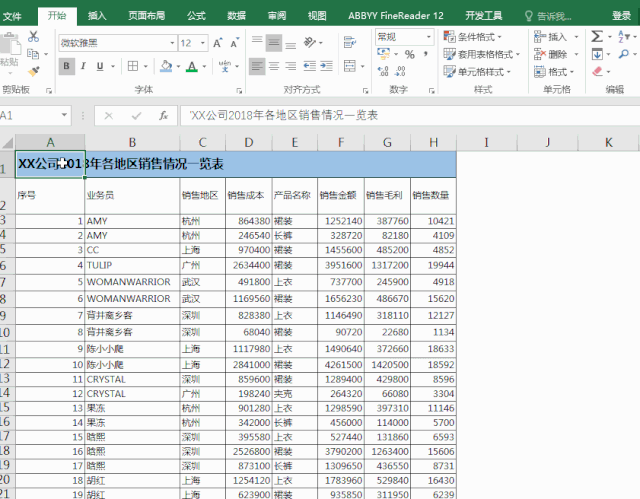Click the 告诉我 tell me search box

(548, 16)
